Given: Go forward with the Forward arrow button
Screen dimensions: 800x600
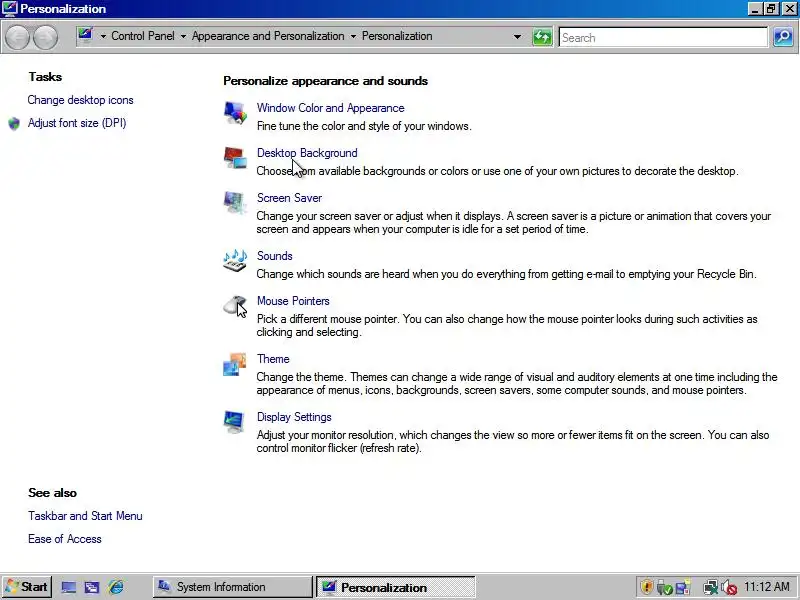Looking at the screenshot, I should [45, 37].
